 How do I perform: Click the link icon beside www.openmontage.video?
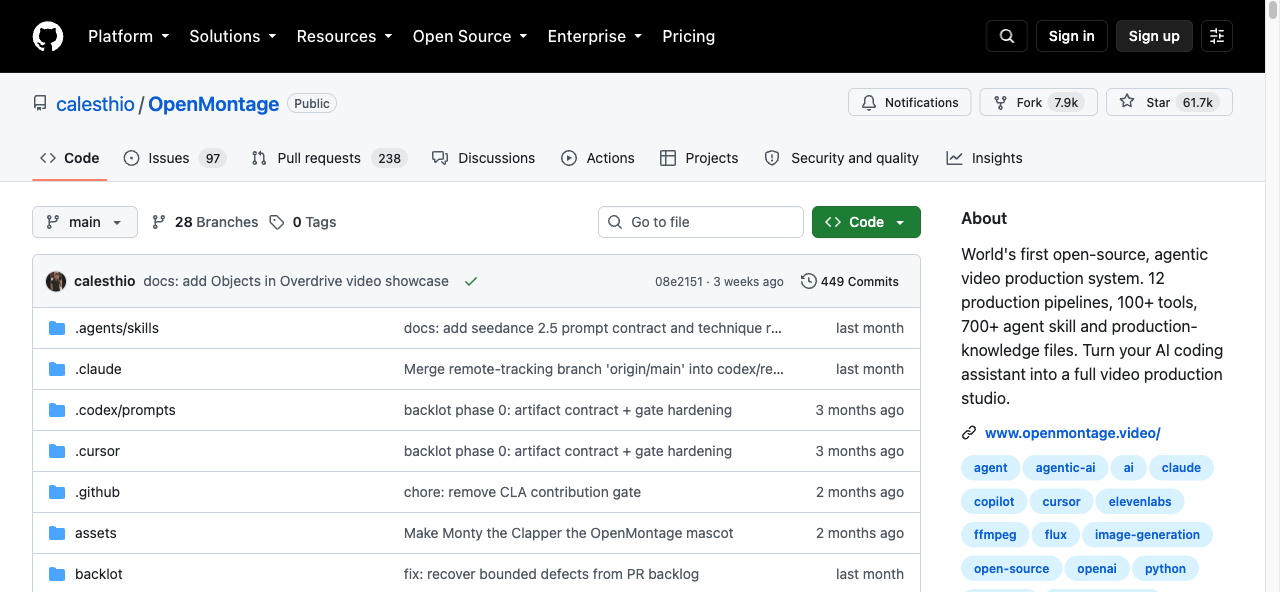(x=969, y=433)
